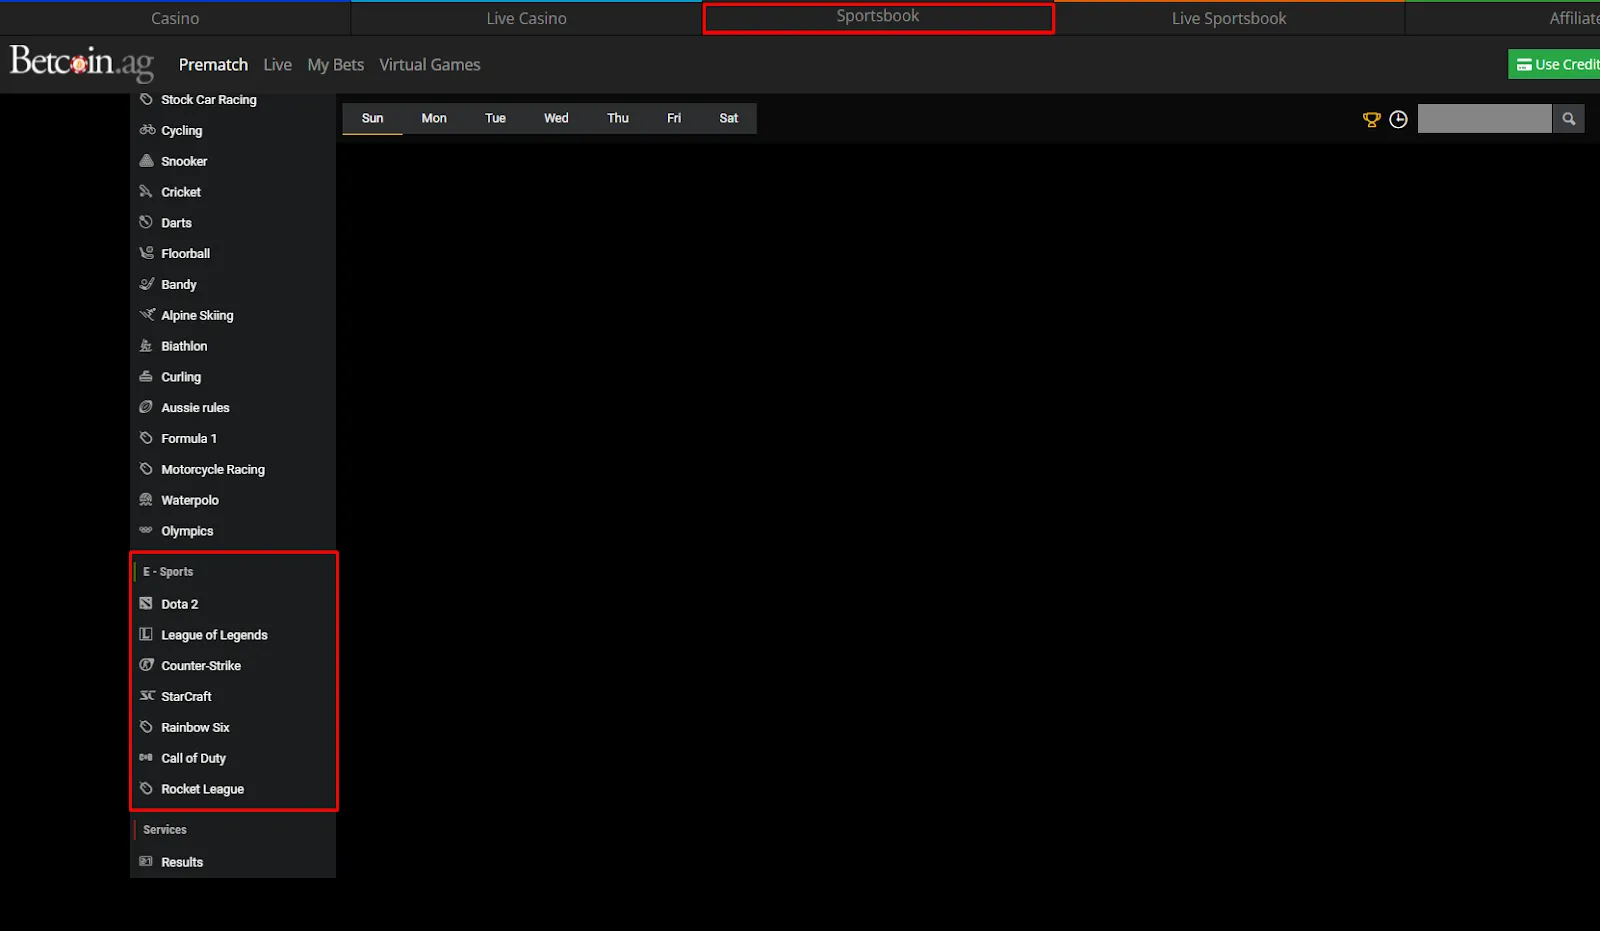Click the Biathlon label

tap(184, 346)
